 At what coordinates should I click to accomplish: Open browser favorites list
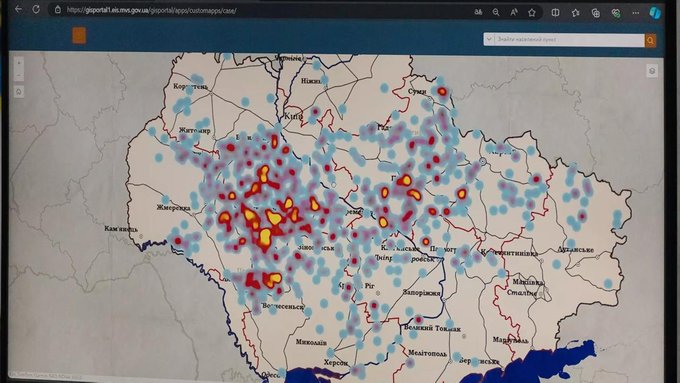(575, 13)
